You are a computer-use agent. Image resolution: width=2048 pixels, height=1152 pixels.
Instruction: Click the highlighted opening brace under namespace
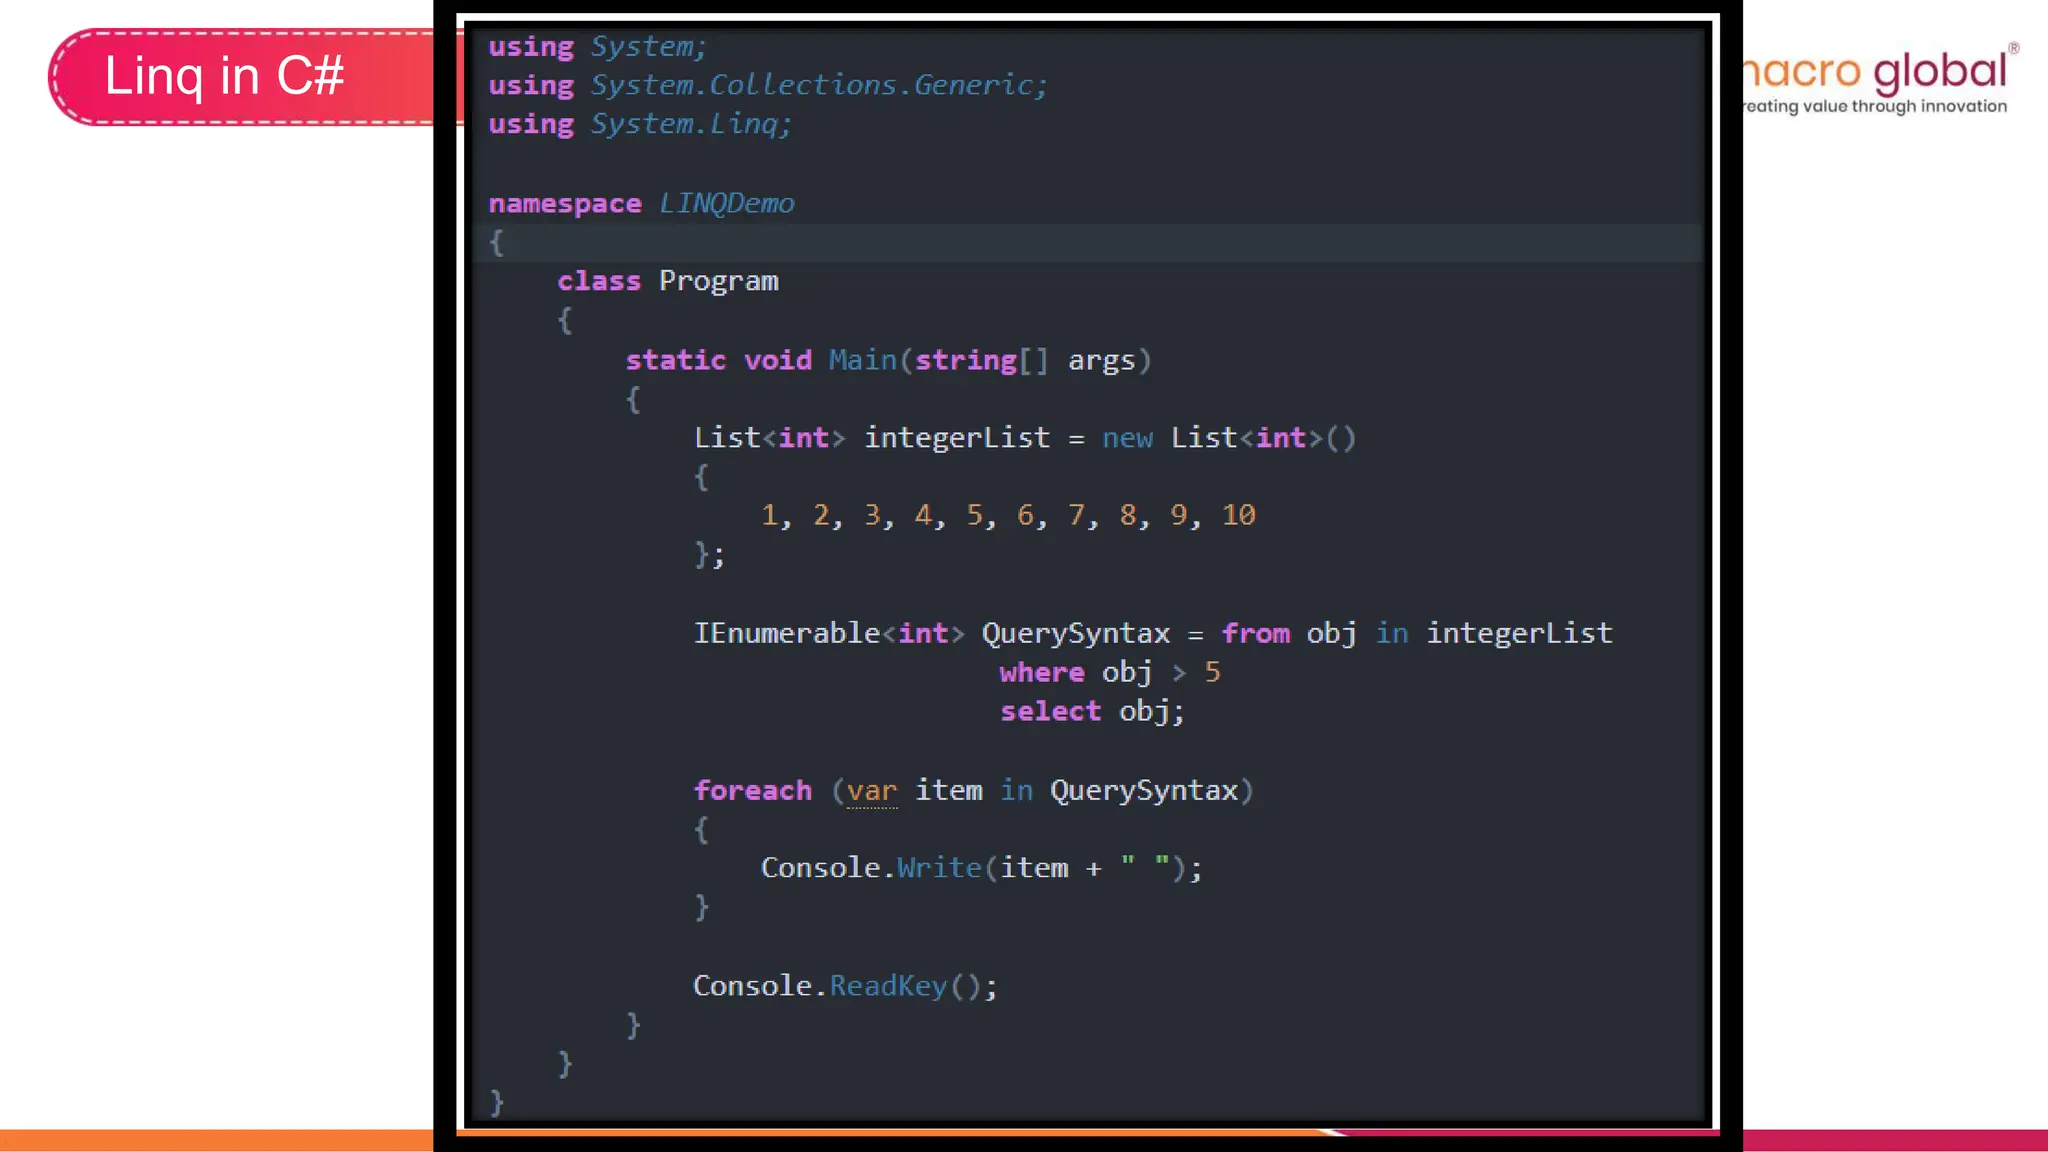(x=496, y=242)
